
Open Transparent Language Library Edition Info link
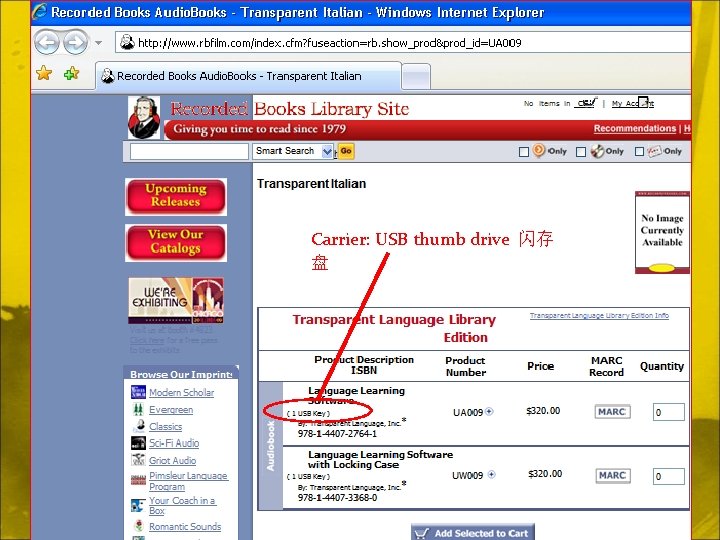coord(599,315)
